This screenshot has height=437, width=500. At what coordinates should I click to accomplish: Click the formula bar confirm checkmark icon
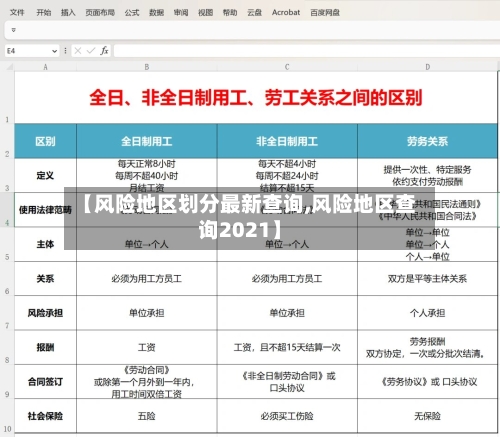(91, 51)
